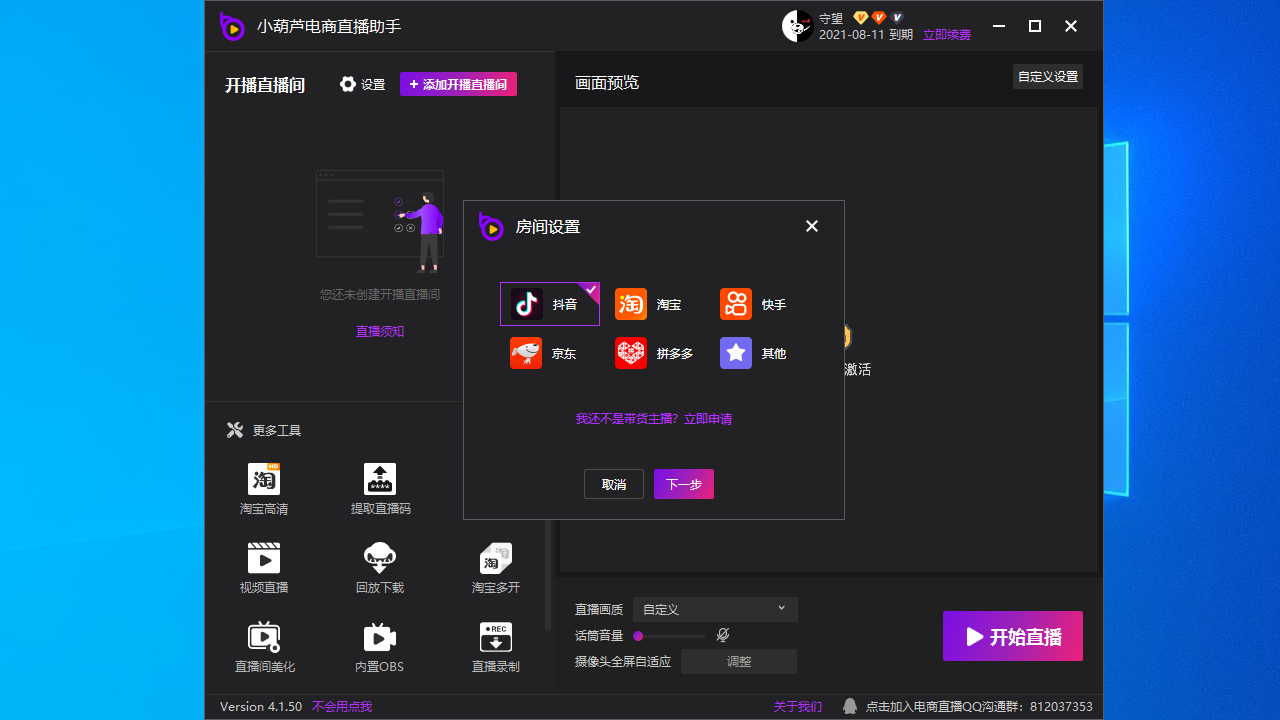Click 不会用点我 help text
This screenshot has width=1280, height=720.
[340, 706]
